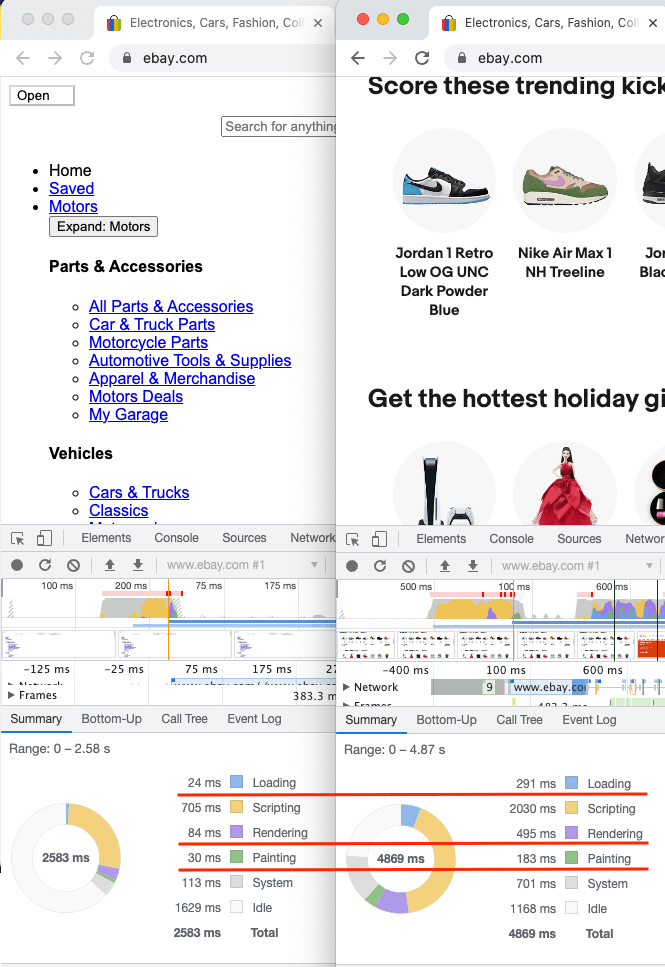Open Apparel & Merchandise link
Viewport: 665px width, 967px height.
[x=172, y=379]
